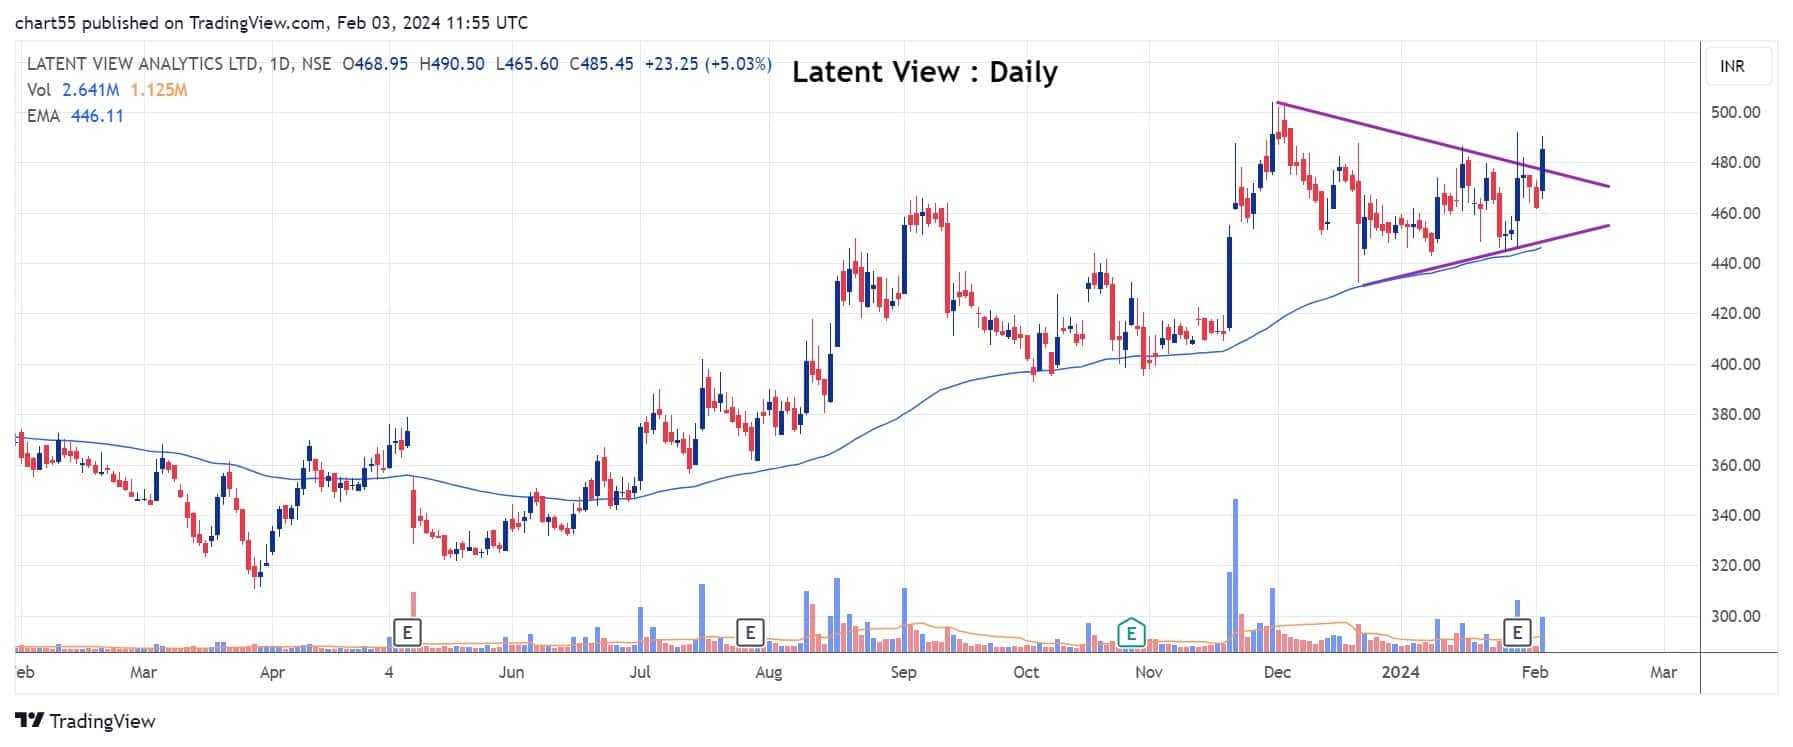
Task: Click the green earnings marker near November
Action: click(1131, 632)
